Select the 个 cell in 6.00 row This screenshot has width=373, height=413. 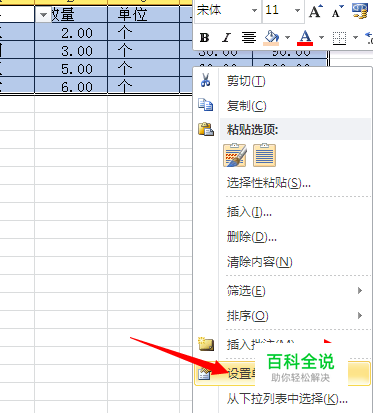tap(143, 86)
